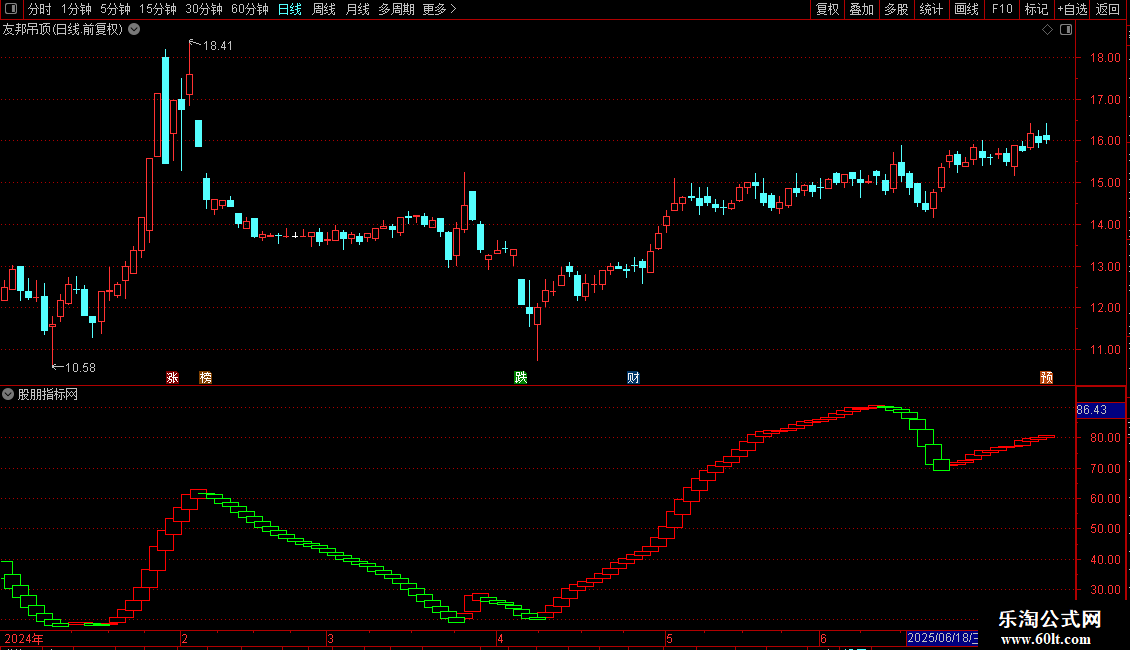The image size is (1130, 650).
Task: Select the 30分钟 period
Action: (203, 9)
